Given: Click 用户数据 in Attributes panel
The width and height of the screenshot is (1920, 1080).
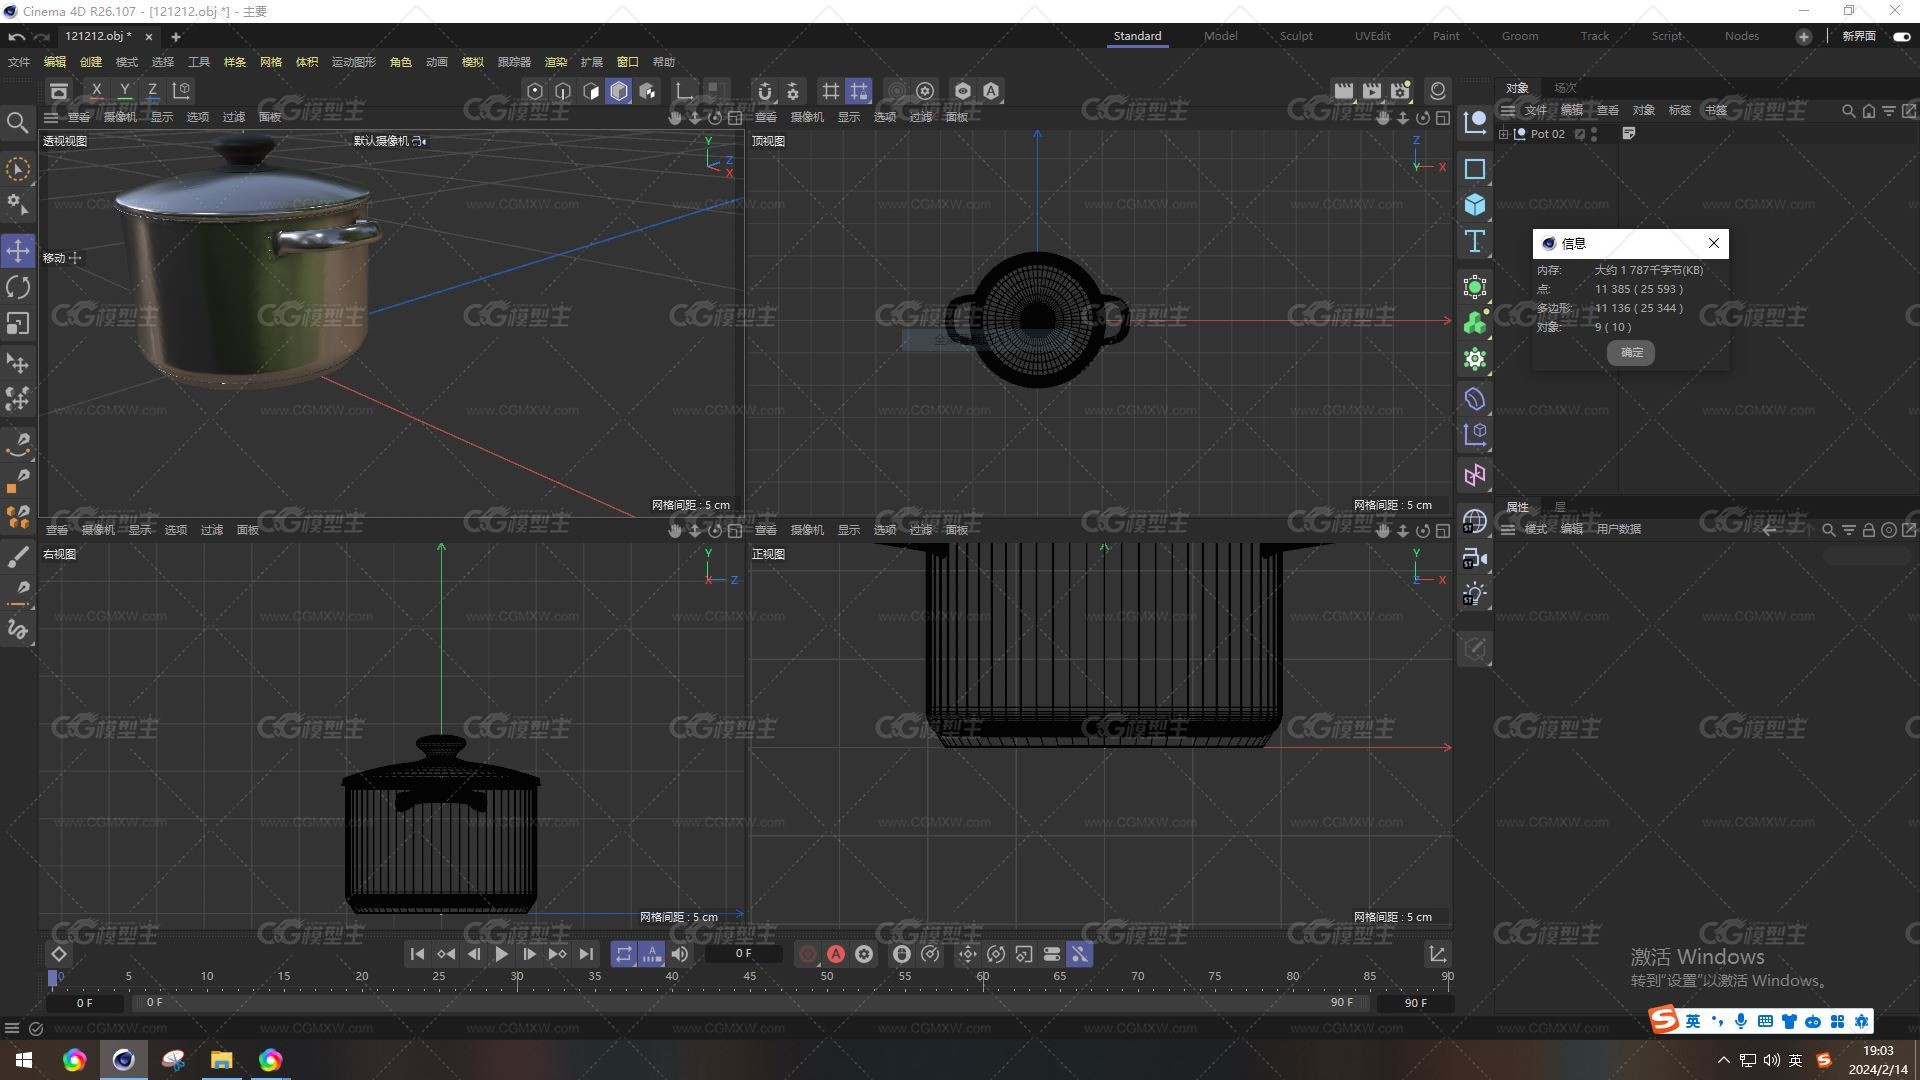Looking at the screenshot, I should [1618, 529].
